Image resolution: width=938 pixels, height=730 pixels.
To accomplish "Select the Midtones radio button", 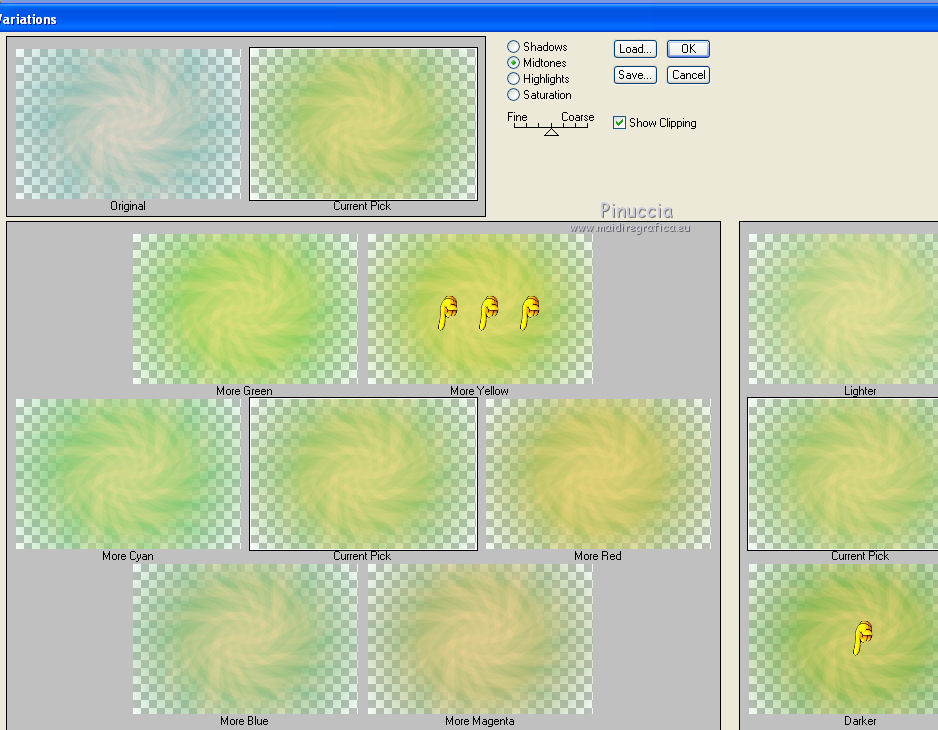I will (x=513, y=63).
